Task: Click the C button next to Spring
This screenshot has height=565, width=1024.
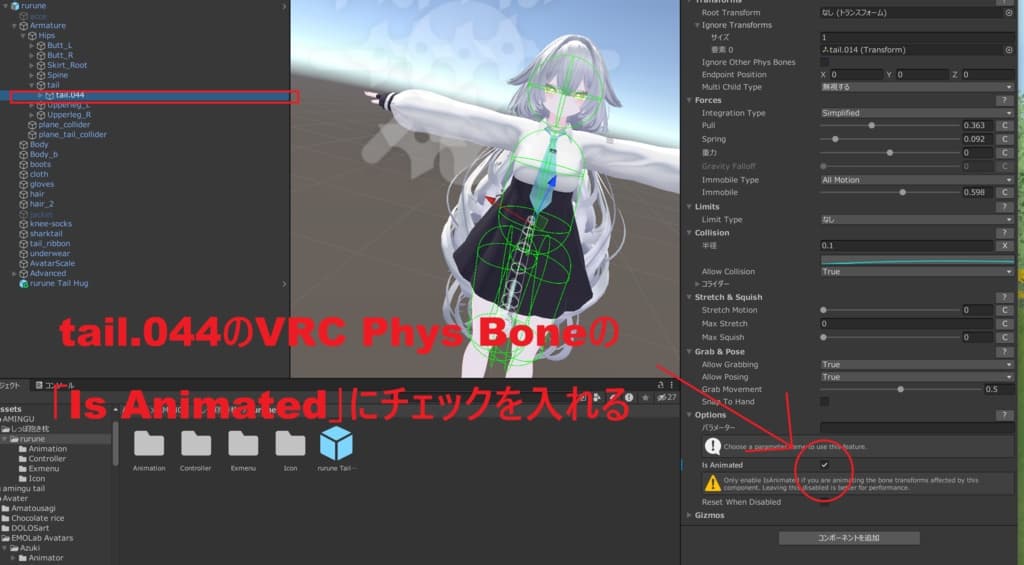Action: 1004,139
